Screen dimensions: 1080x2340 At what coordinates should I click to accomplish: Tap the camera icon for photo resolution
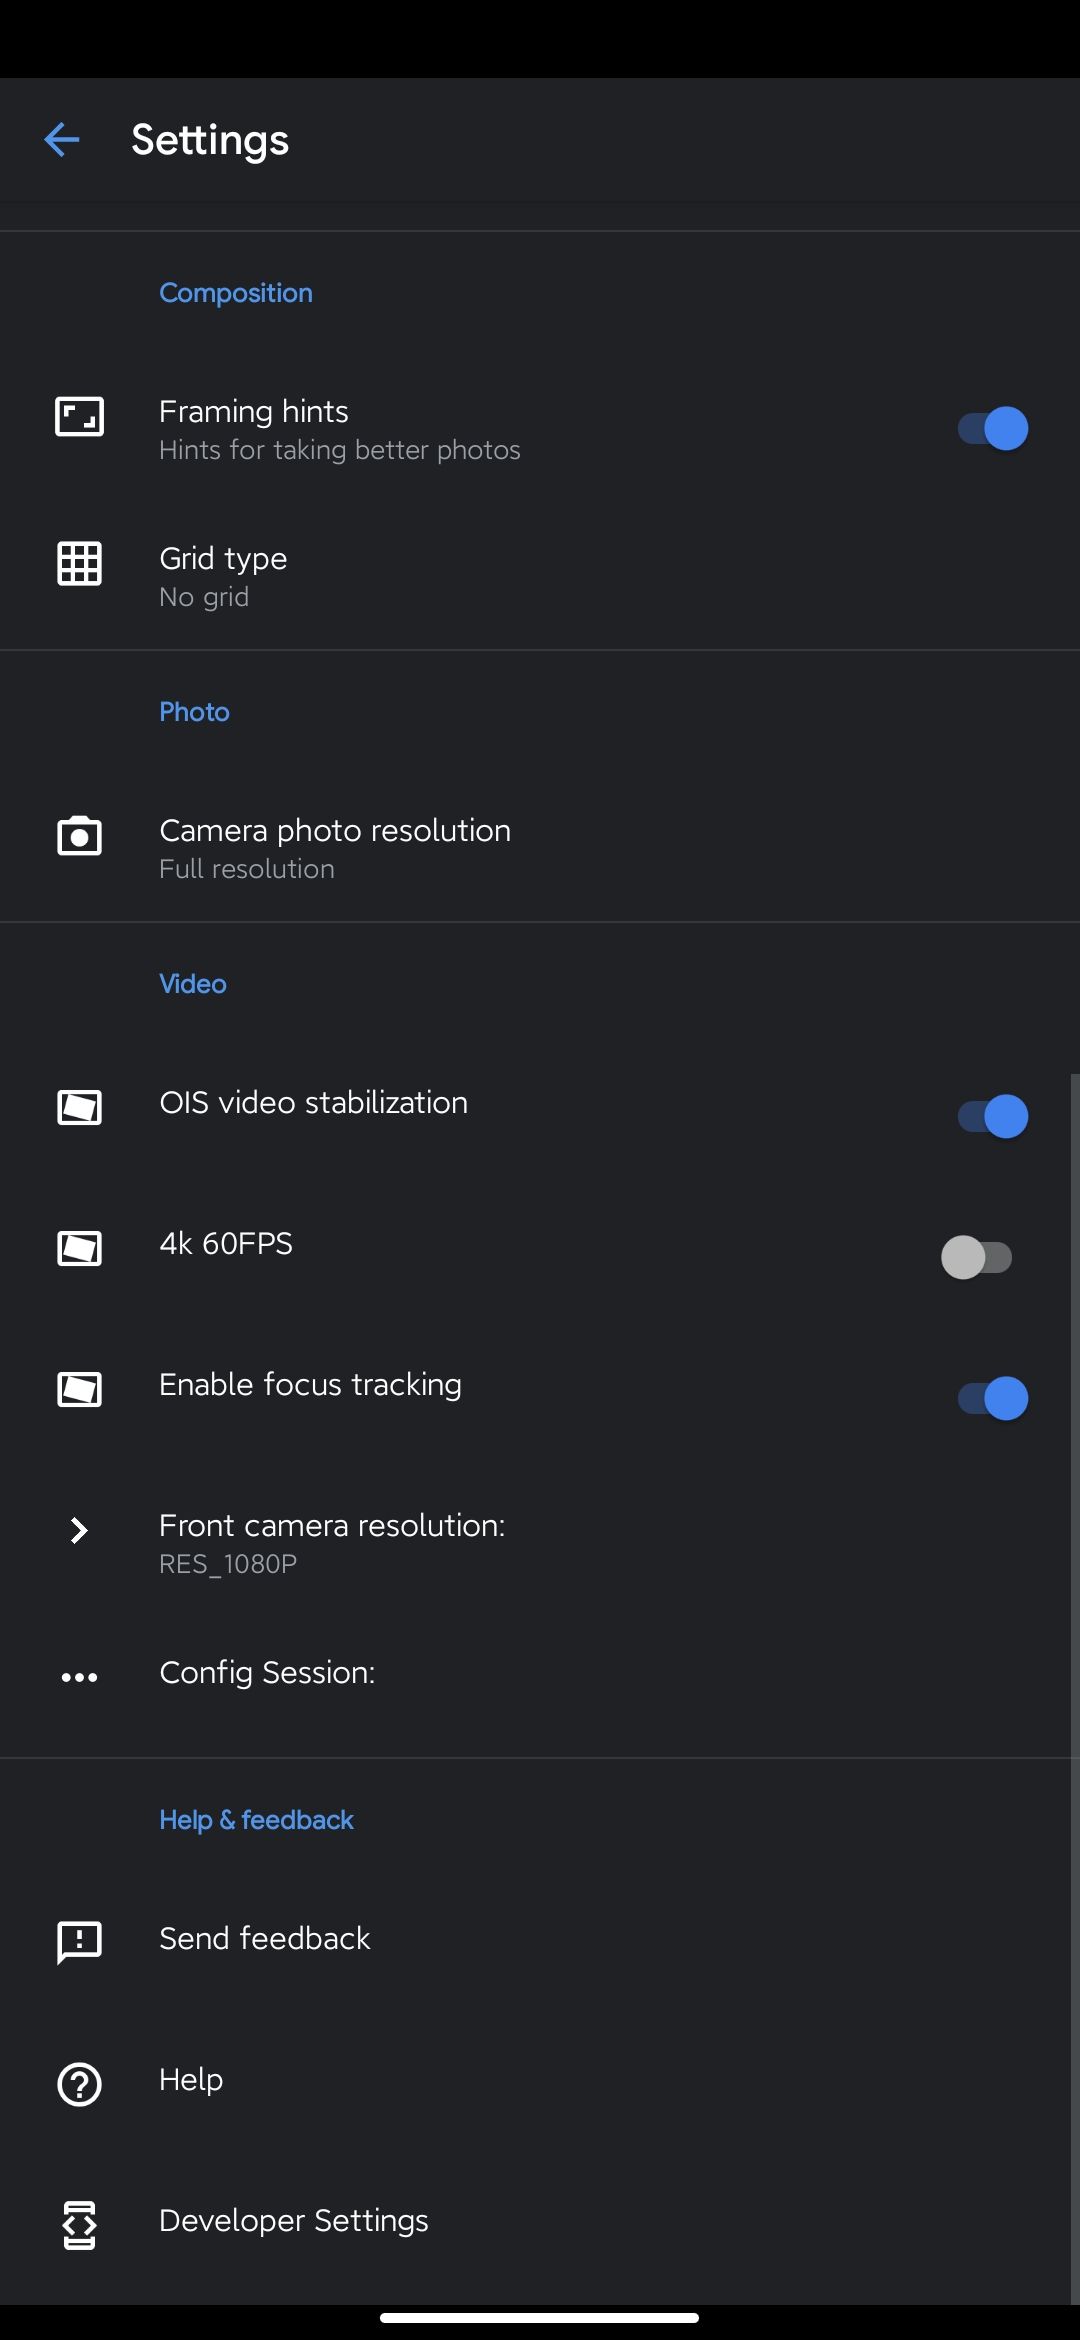coord(79,836)
